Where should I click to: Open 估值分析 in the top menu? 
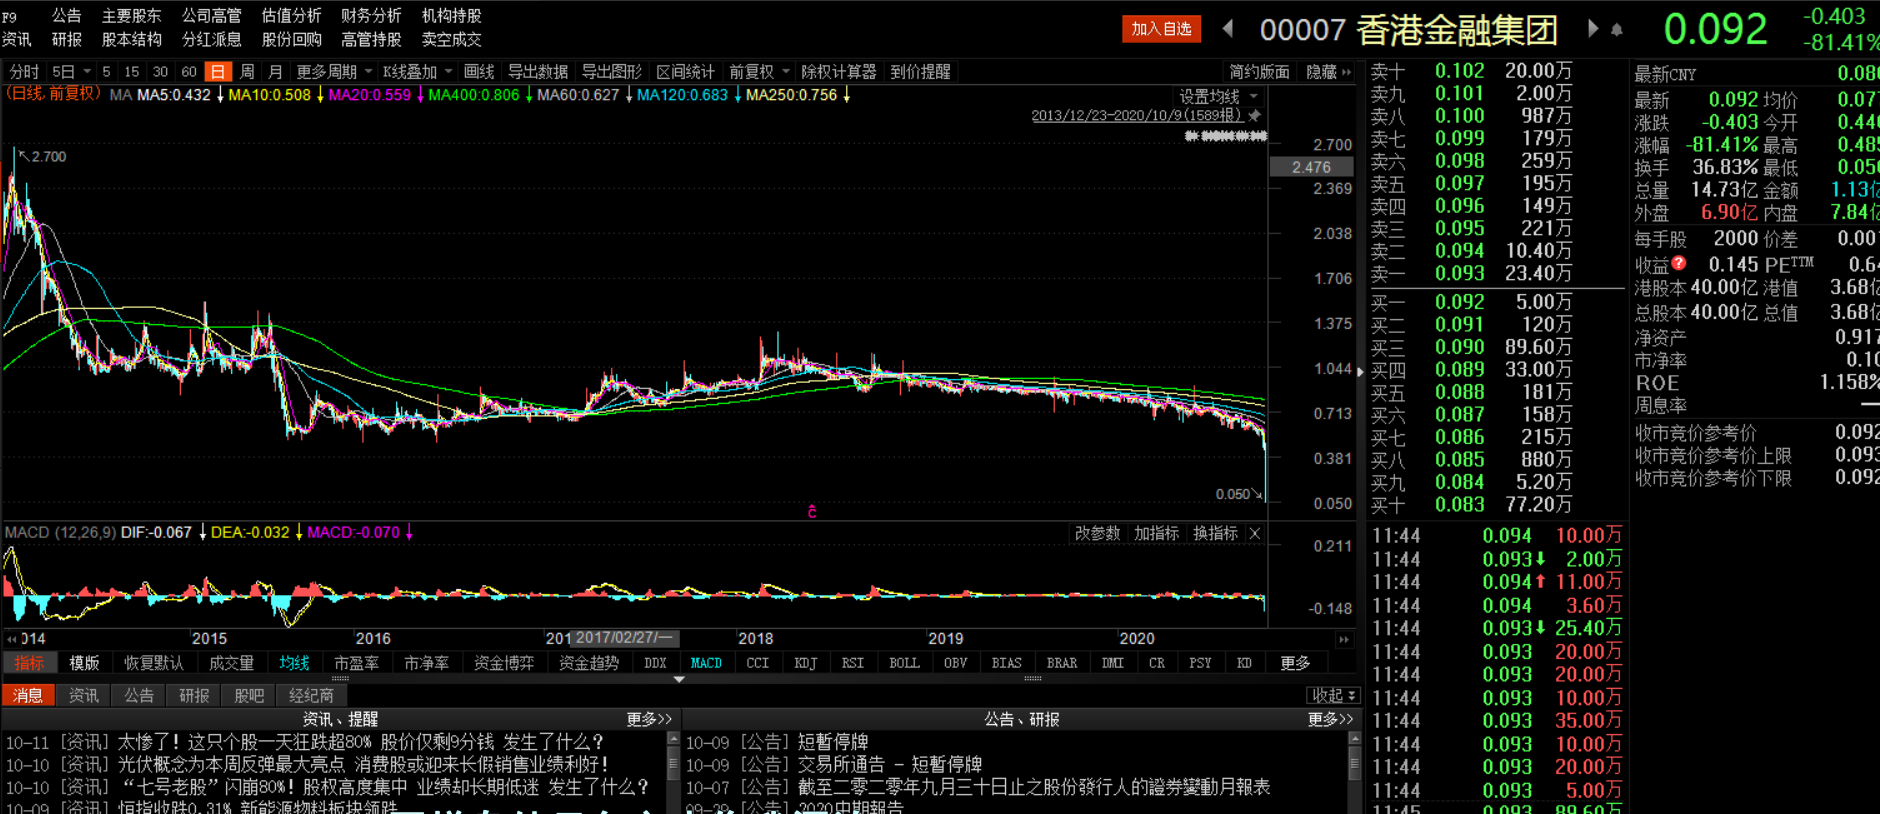pyautogui.click(x=292, y=15)
